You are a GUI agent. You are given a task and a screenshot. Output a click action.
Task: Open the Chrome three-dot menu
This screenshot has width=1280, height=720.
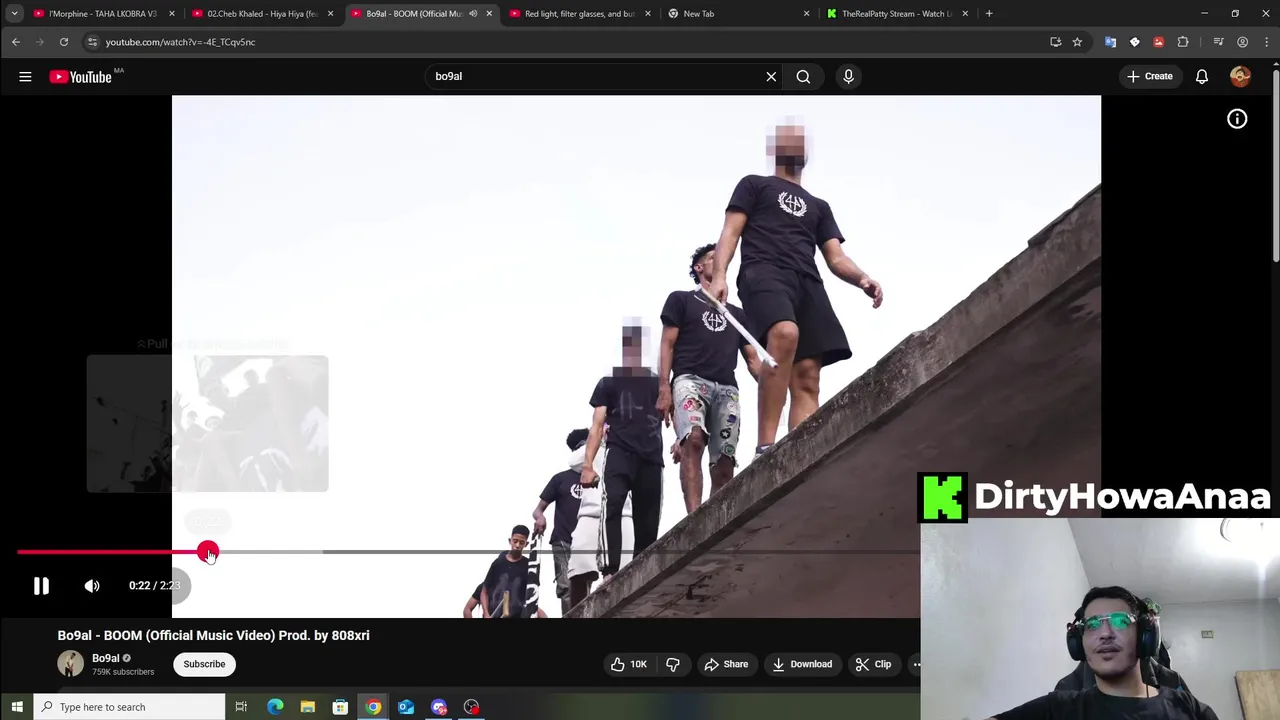(x=1265, y=42)
